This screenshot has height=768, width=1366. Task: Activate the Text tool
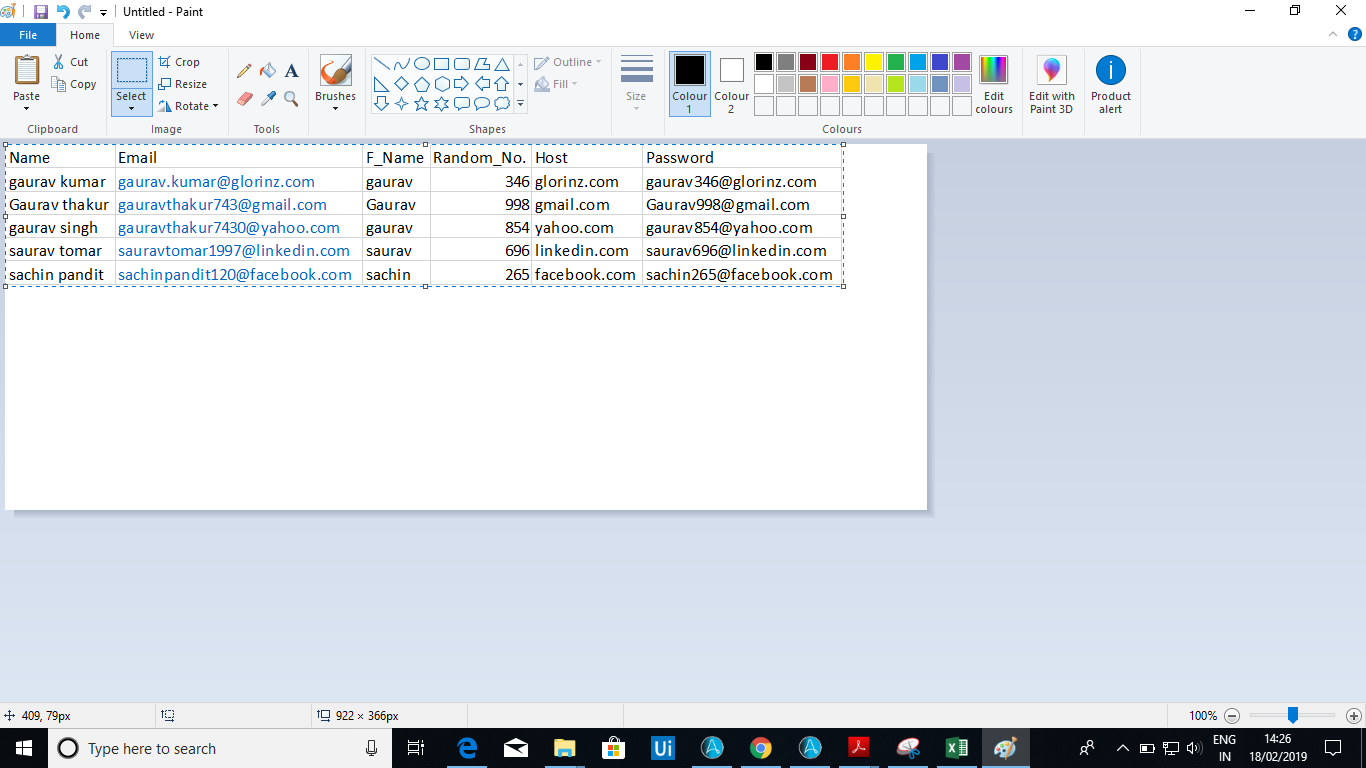[291, 71]
